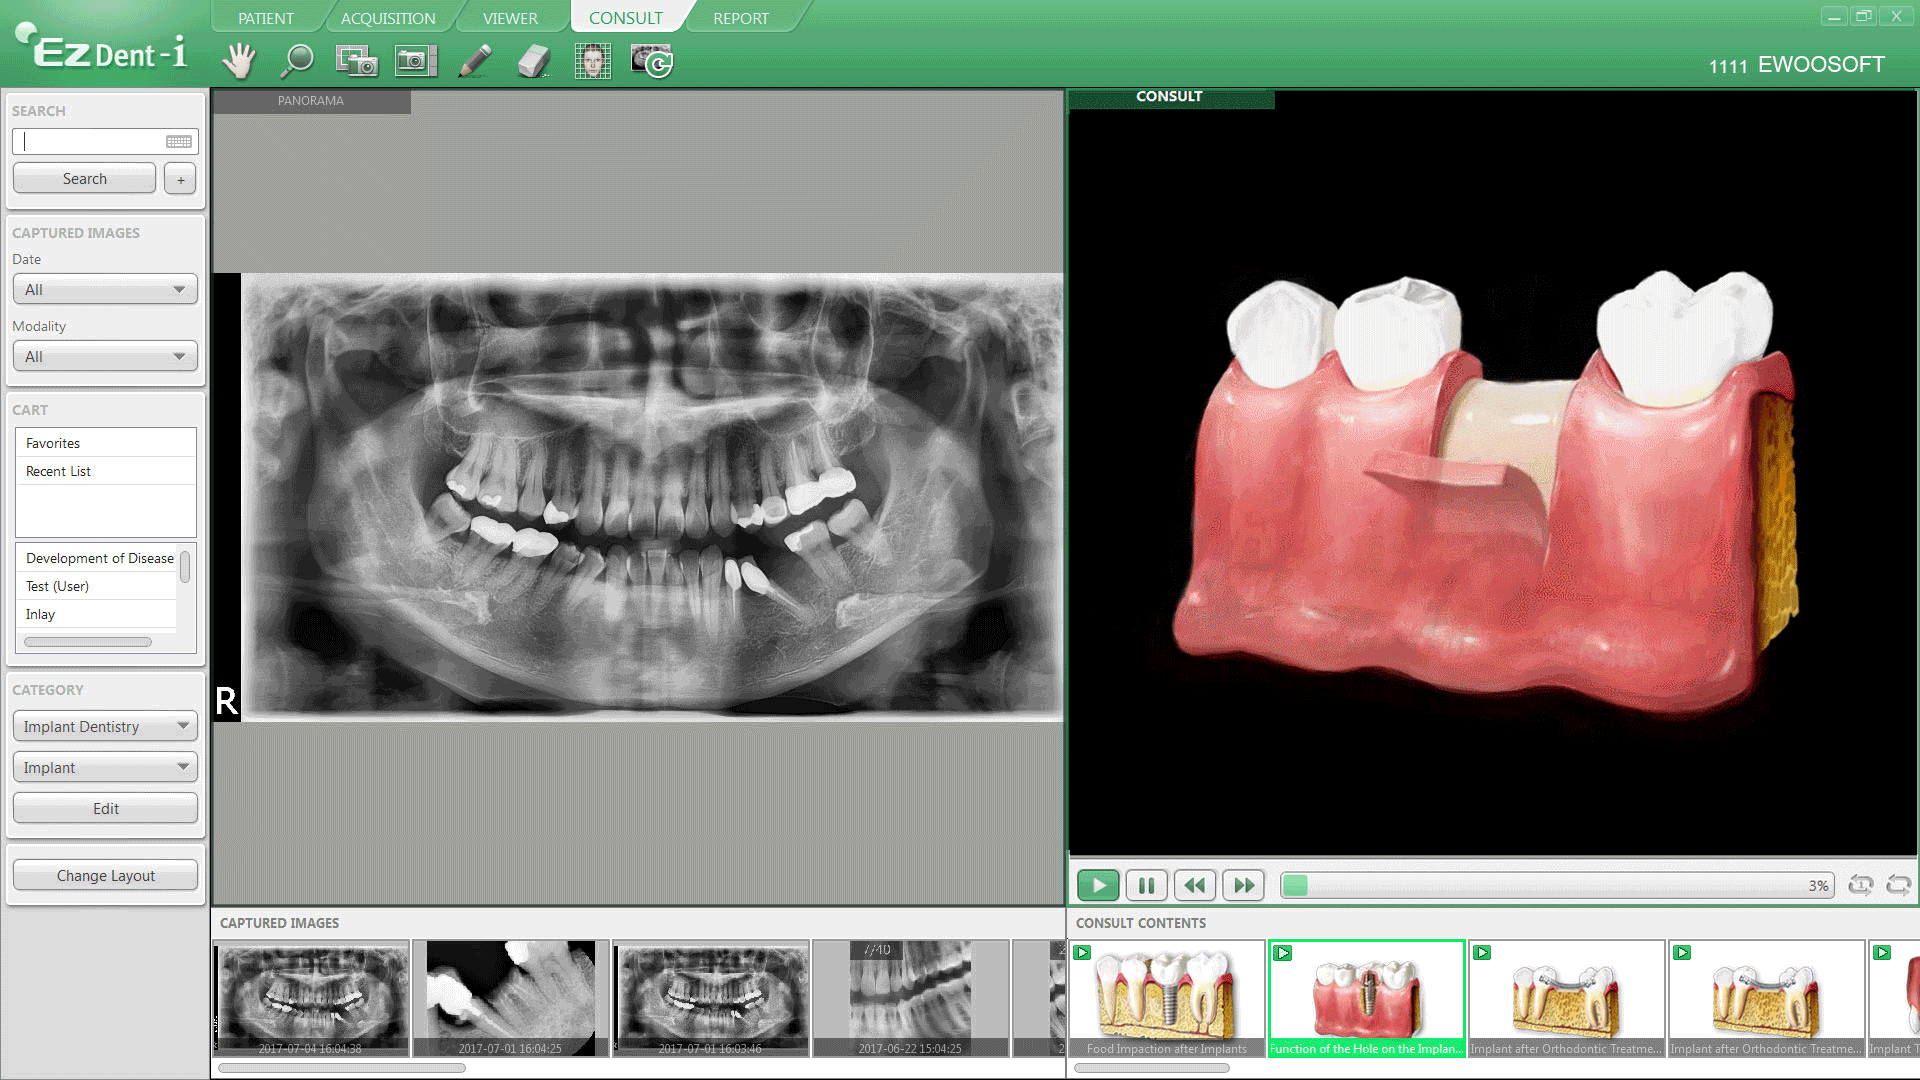The image size is (1920, 1080).
Task: Open the on-screen keyboard in search field
Action: (x=179, y=142)
